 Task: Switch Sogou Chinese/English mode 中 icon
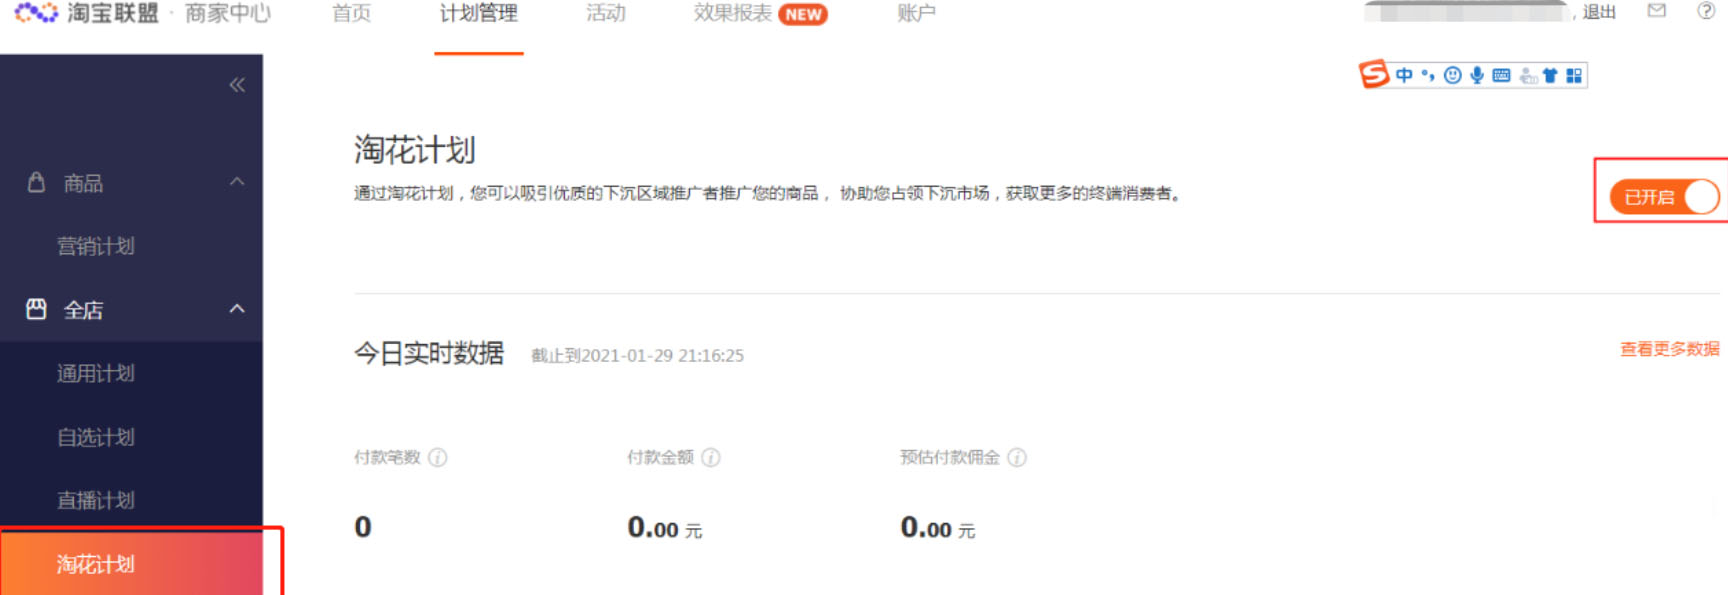pyautogui.click(x=1404, y=75)
